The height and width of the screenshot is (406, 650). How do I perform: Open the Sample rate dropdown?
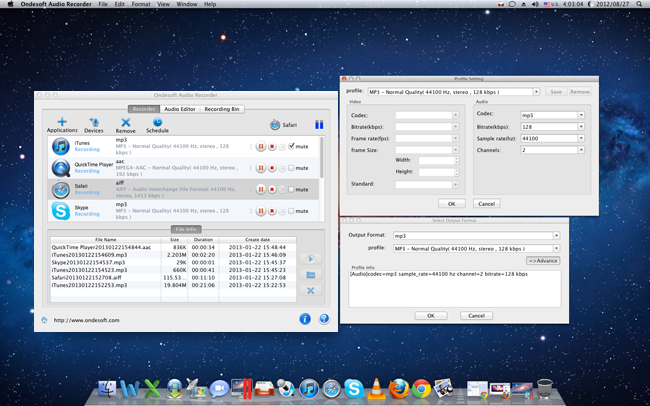pyautogui.click(x=581, y=139)
